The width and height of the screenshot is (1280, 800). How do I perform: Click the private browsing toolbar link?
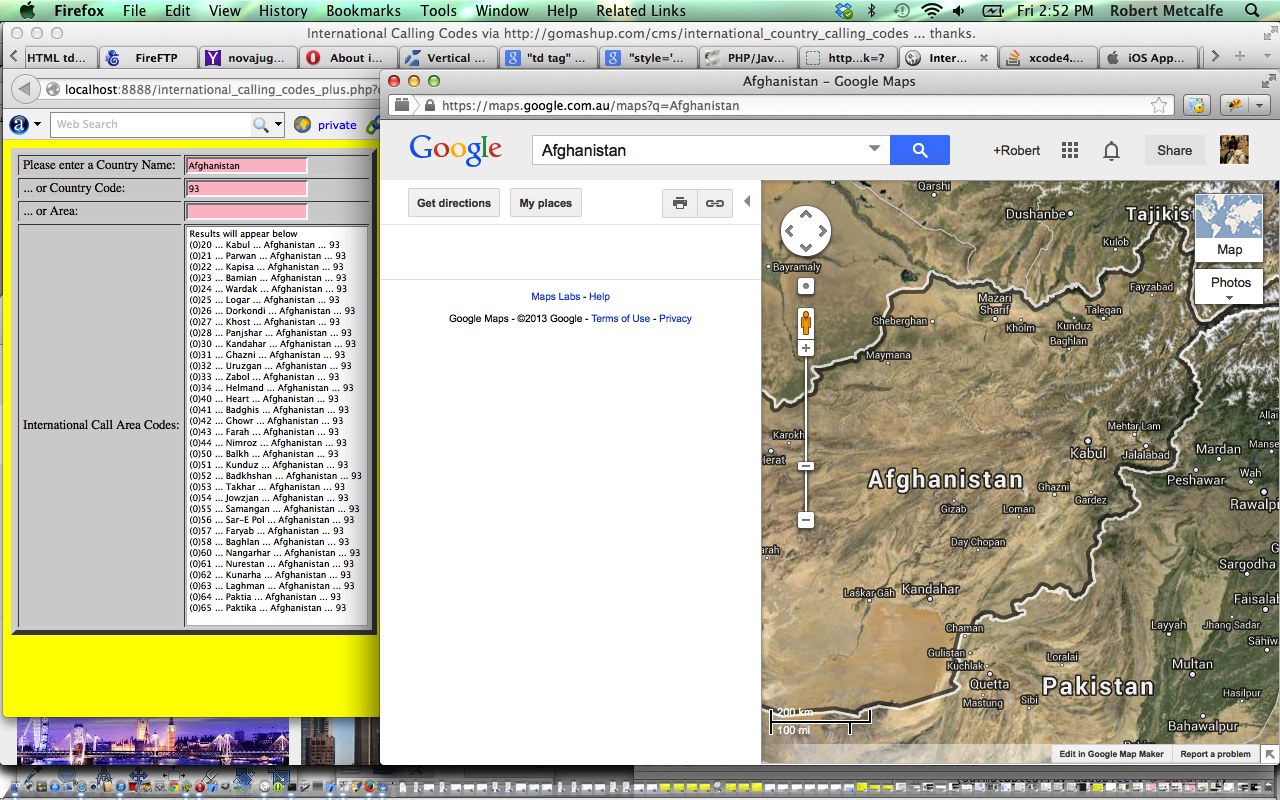pos(337,125)
